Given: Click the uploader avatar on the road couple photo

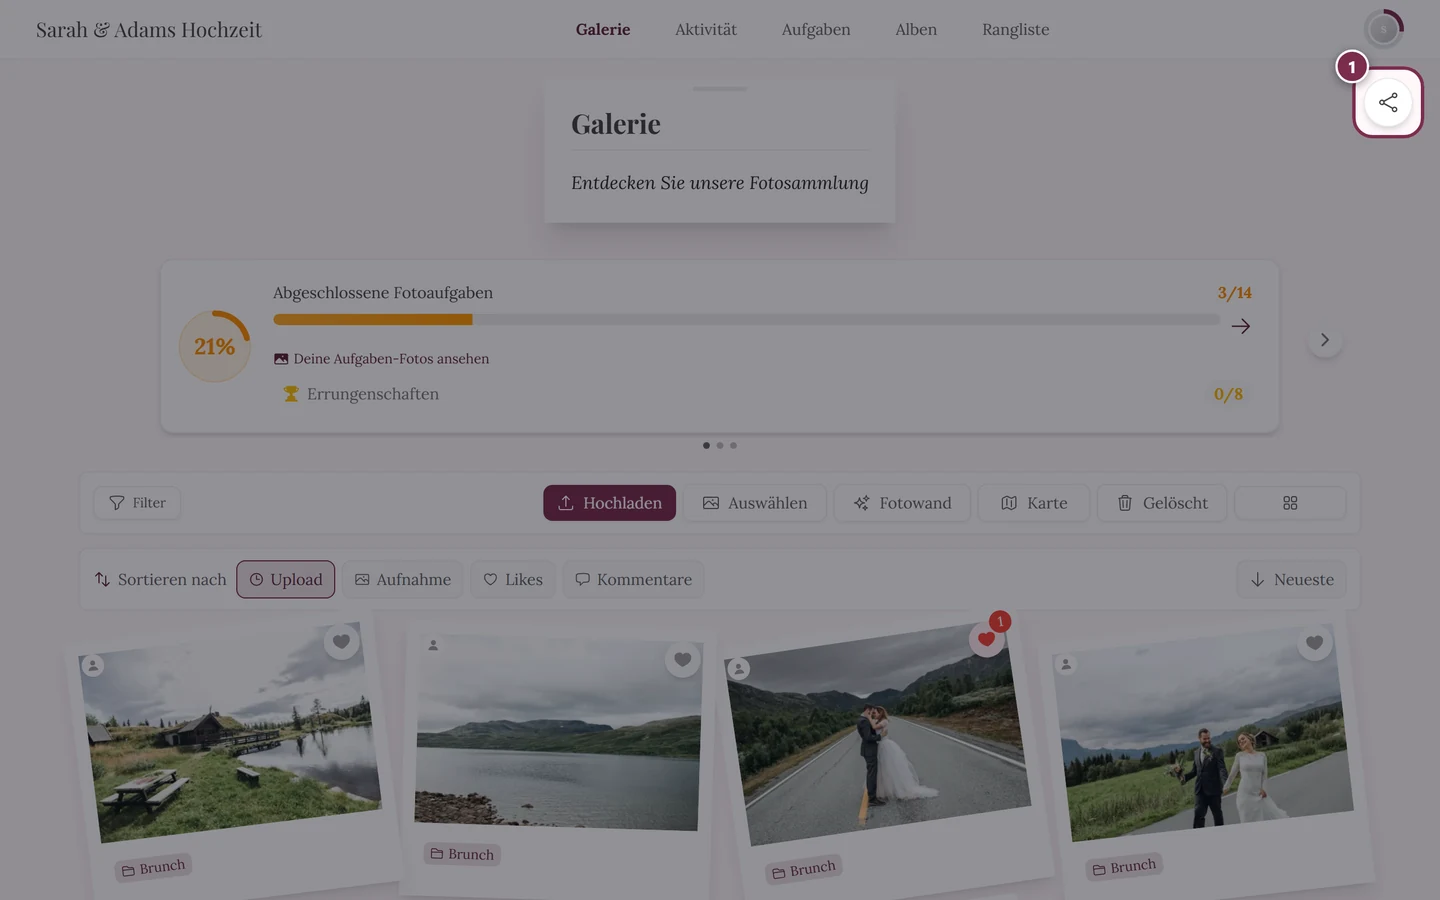Looking at the screenshot, I should (738, 668).
